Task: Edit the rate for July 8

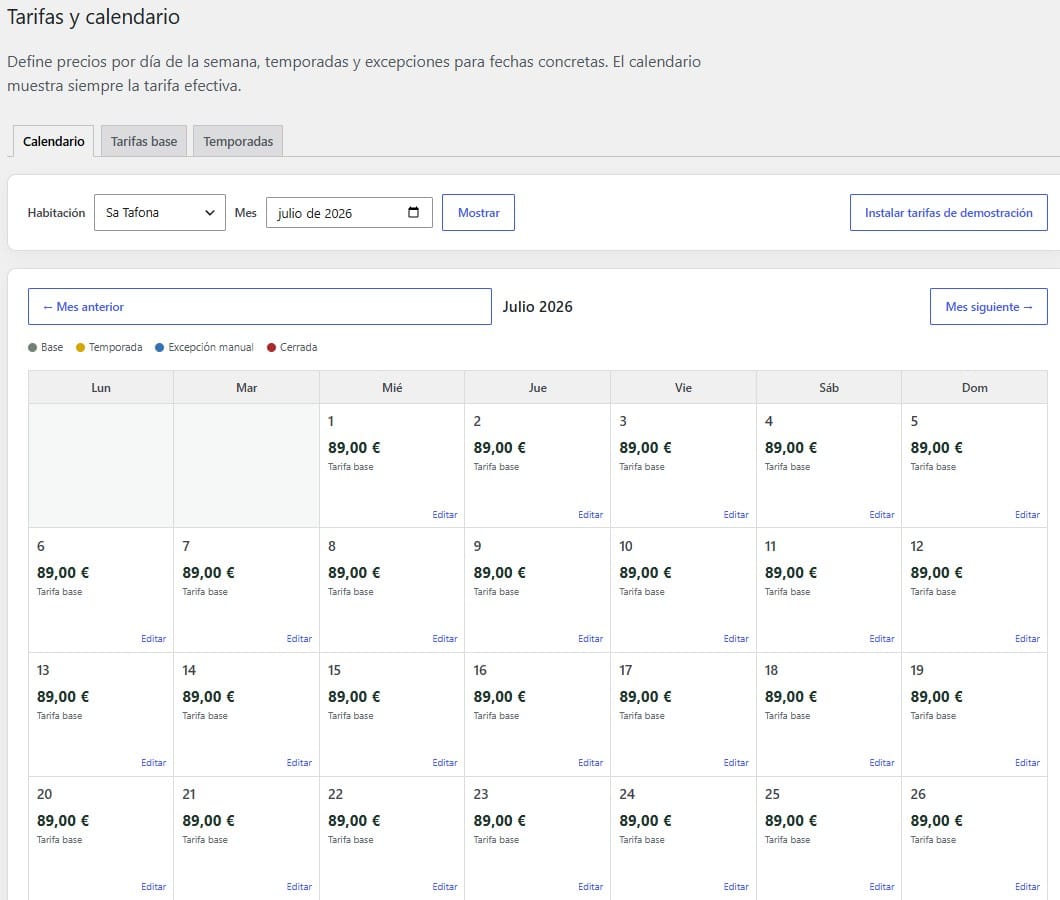Action: click(x=445, y=638)
